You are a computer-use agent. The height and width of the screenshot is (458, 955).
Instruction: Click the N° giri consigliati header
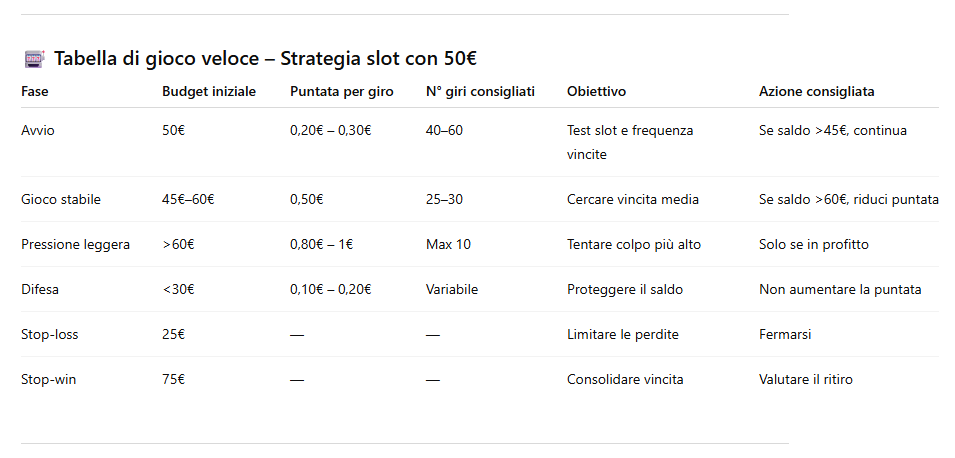480,92
